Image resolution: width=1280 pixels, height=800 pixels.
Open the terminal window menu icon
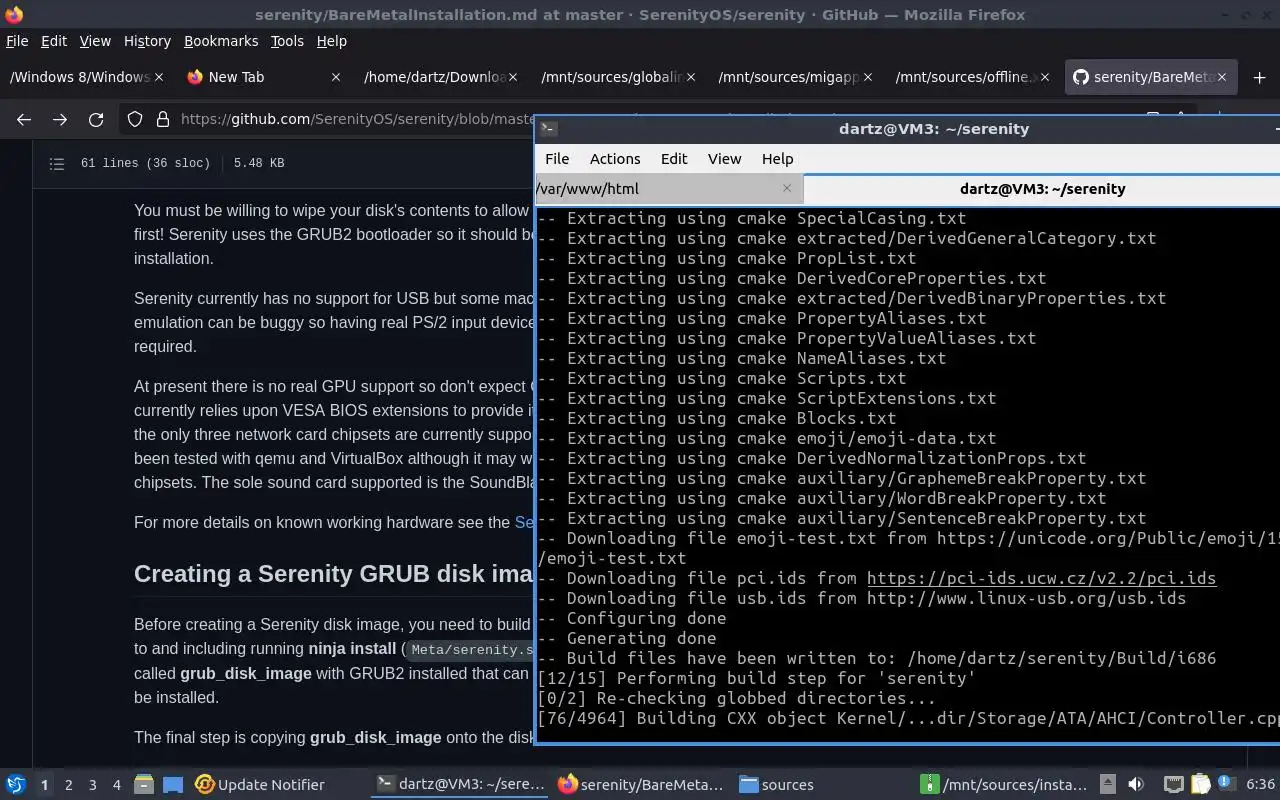click(x=548, y=128)
